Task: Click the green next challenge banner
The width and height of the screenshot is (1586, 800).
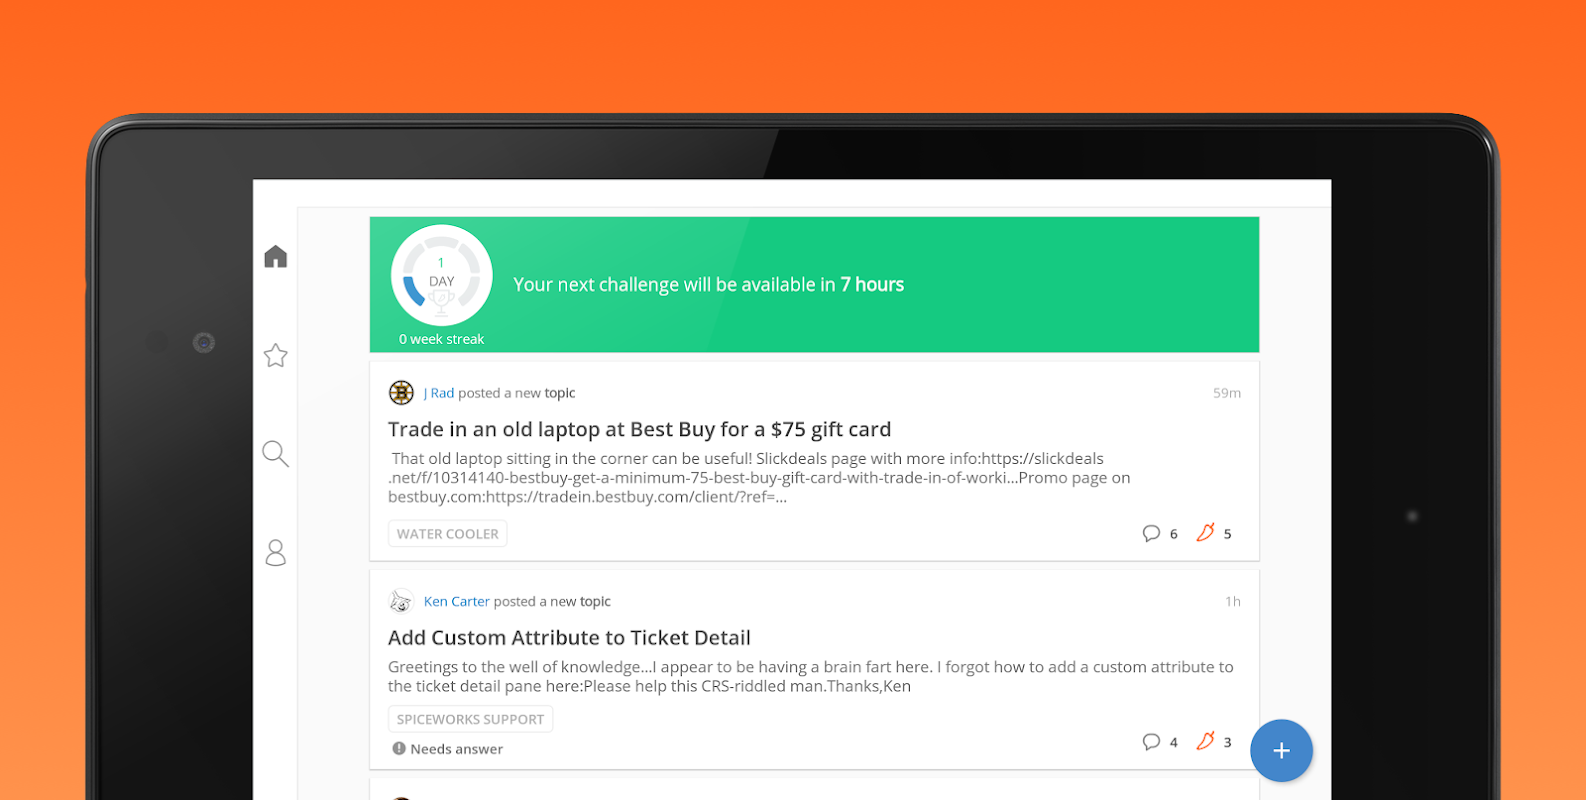Action: click(x=814, y=285)
